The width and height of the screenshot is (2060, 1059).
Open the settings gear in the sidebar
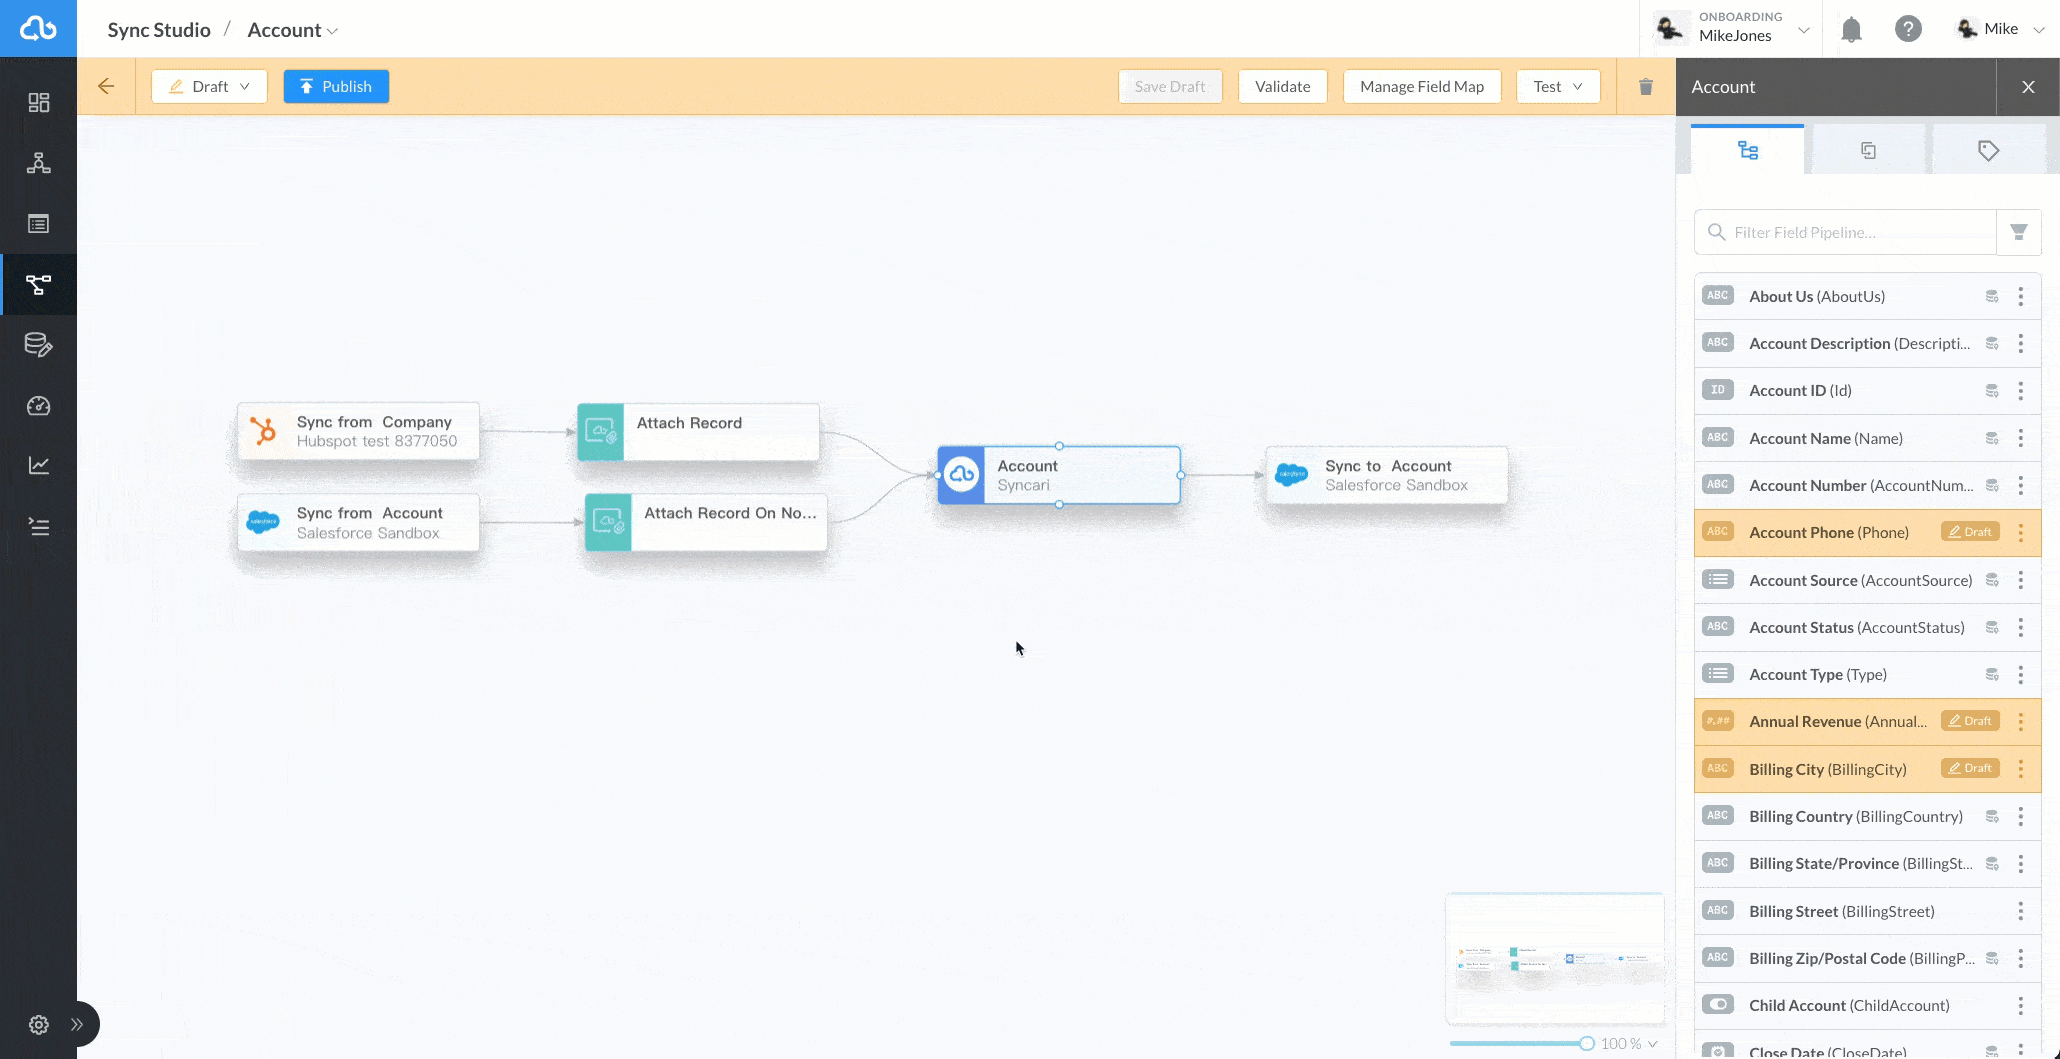(x=39, y=1024)
